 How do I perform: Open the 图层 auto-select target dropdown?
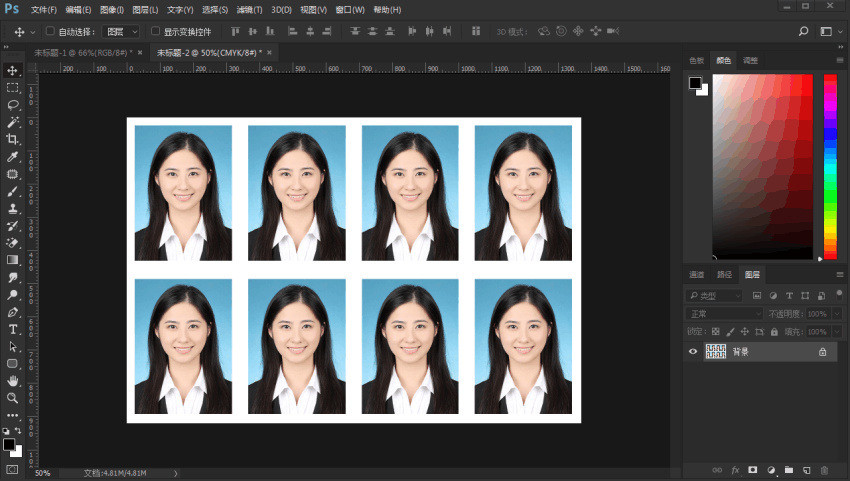coord(122,32)
